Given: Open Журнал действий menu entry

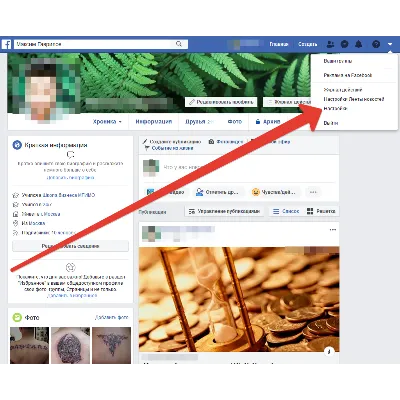Looking at the screenshot, I should (343, 90).
